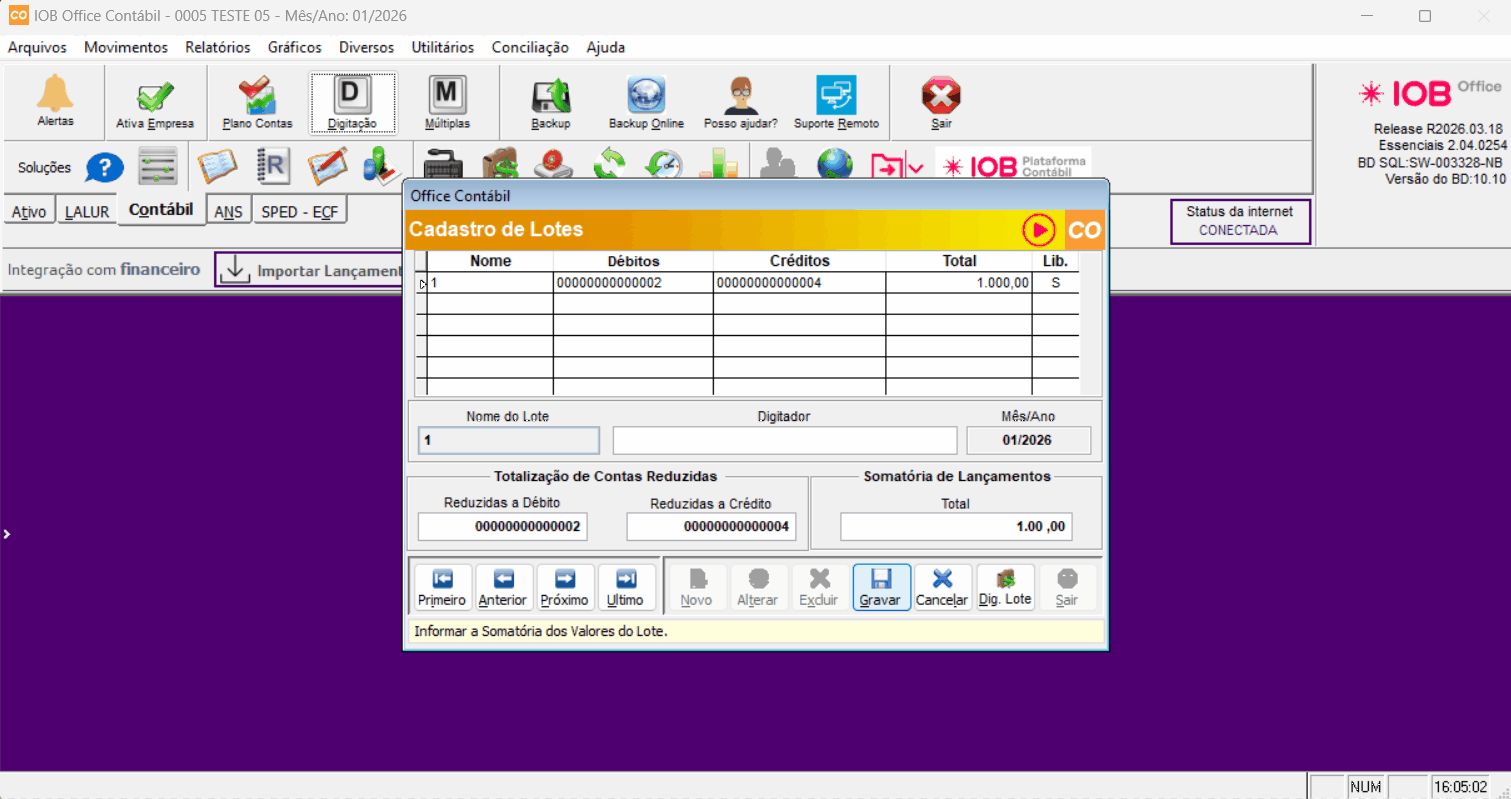Viewport: 1511px width, 799px height.
Task: Click the Somatória Total value field
Action: (955, 526)
